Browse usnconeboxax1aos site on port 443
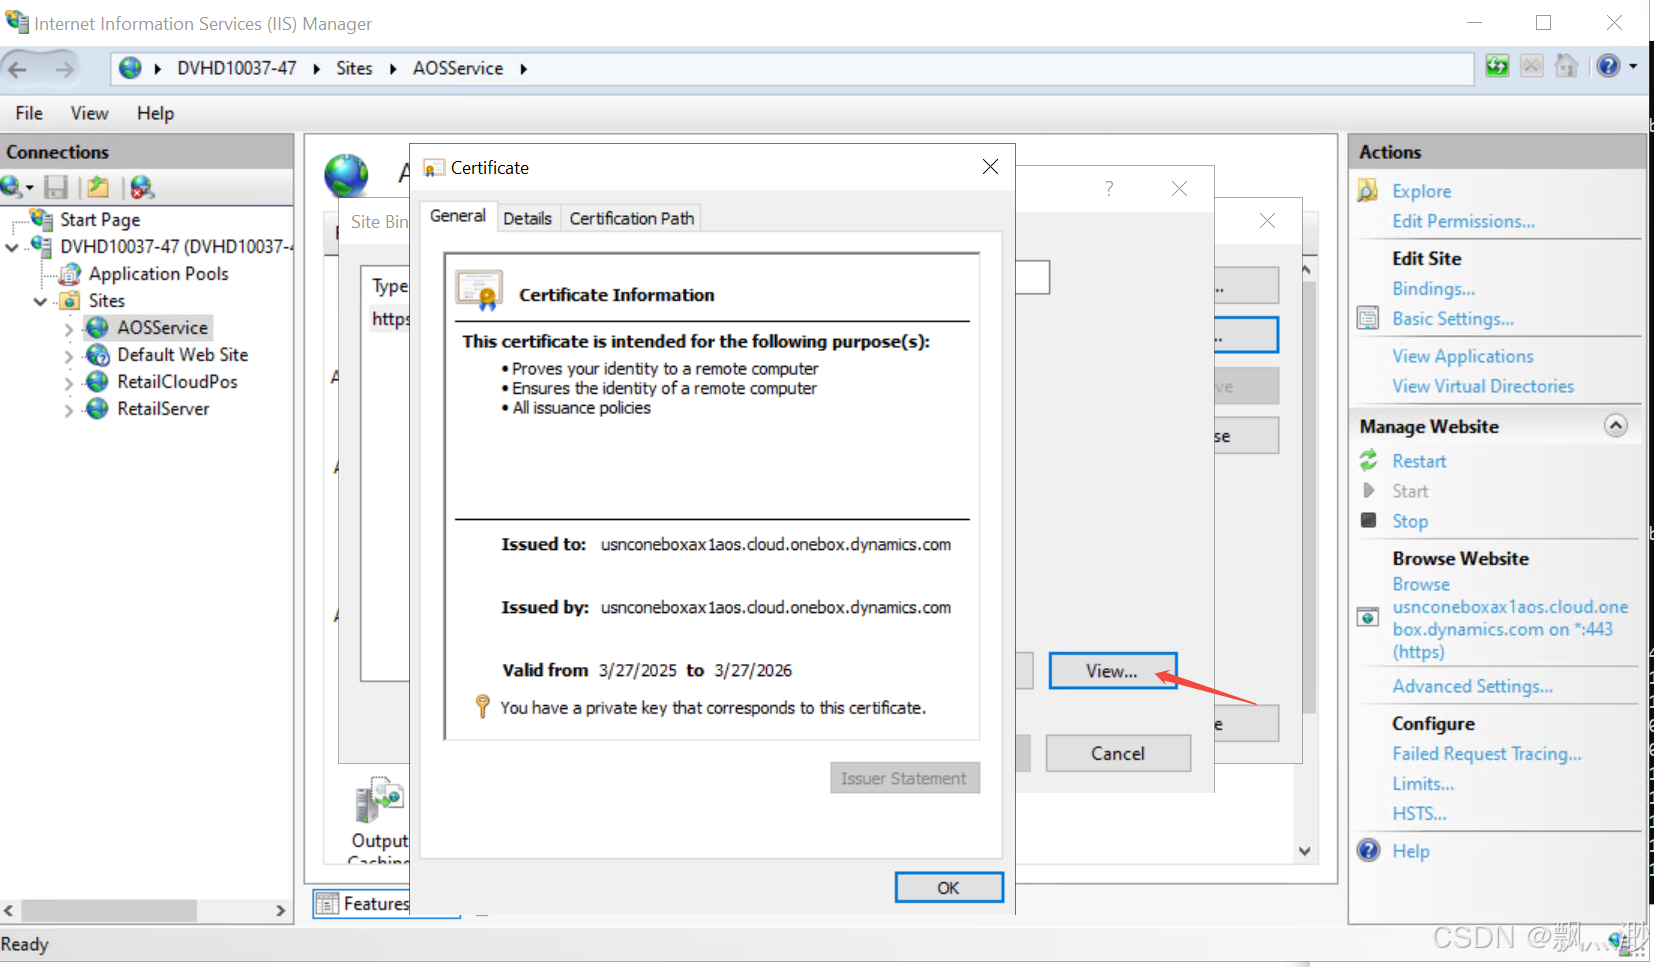This screenshot has height=967, width=1654. coord(1510,629)
